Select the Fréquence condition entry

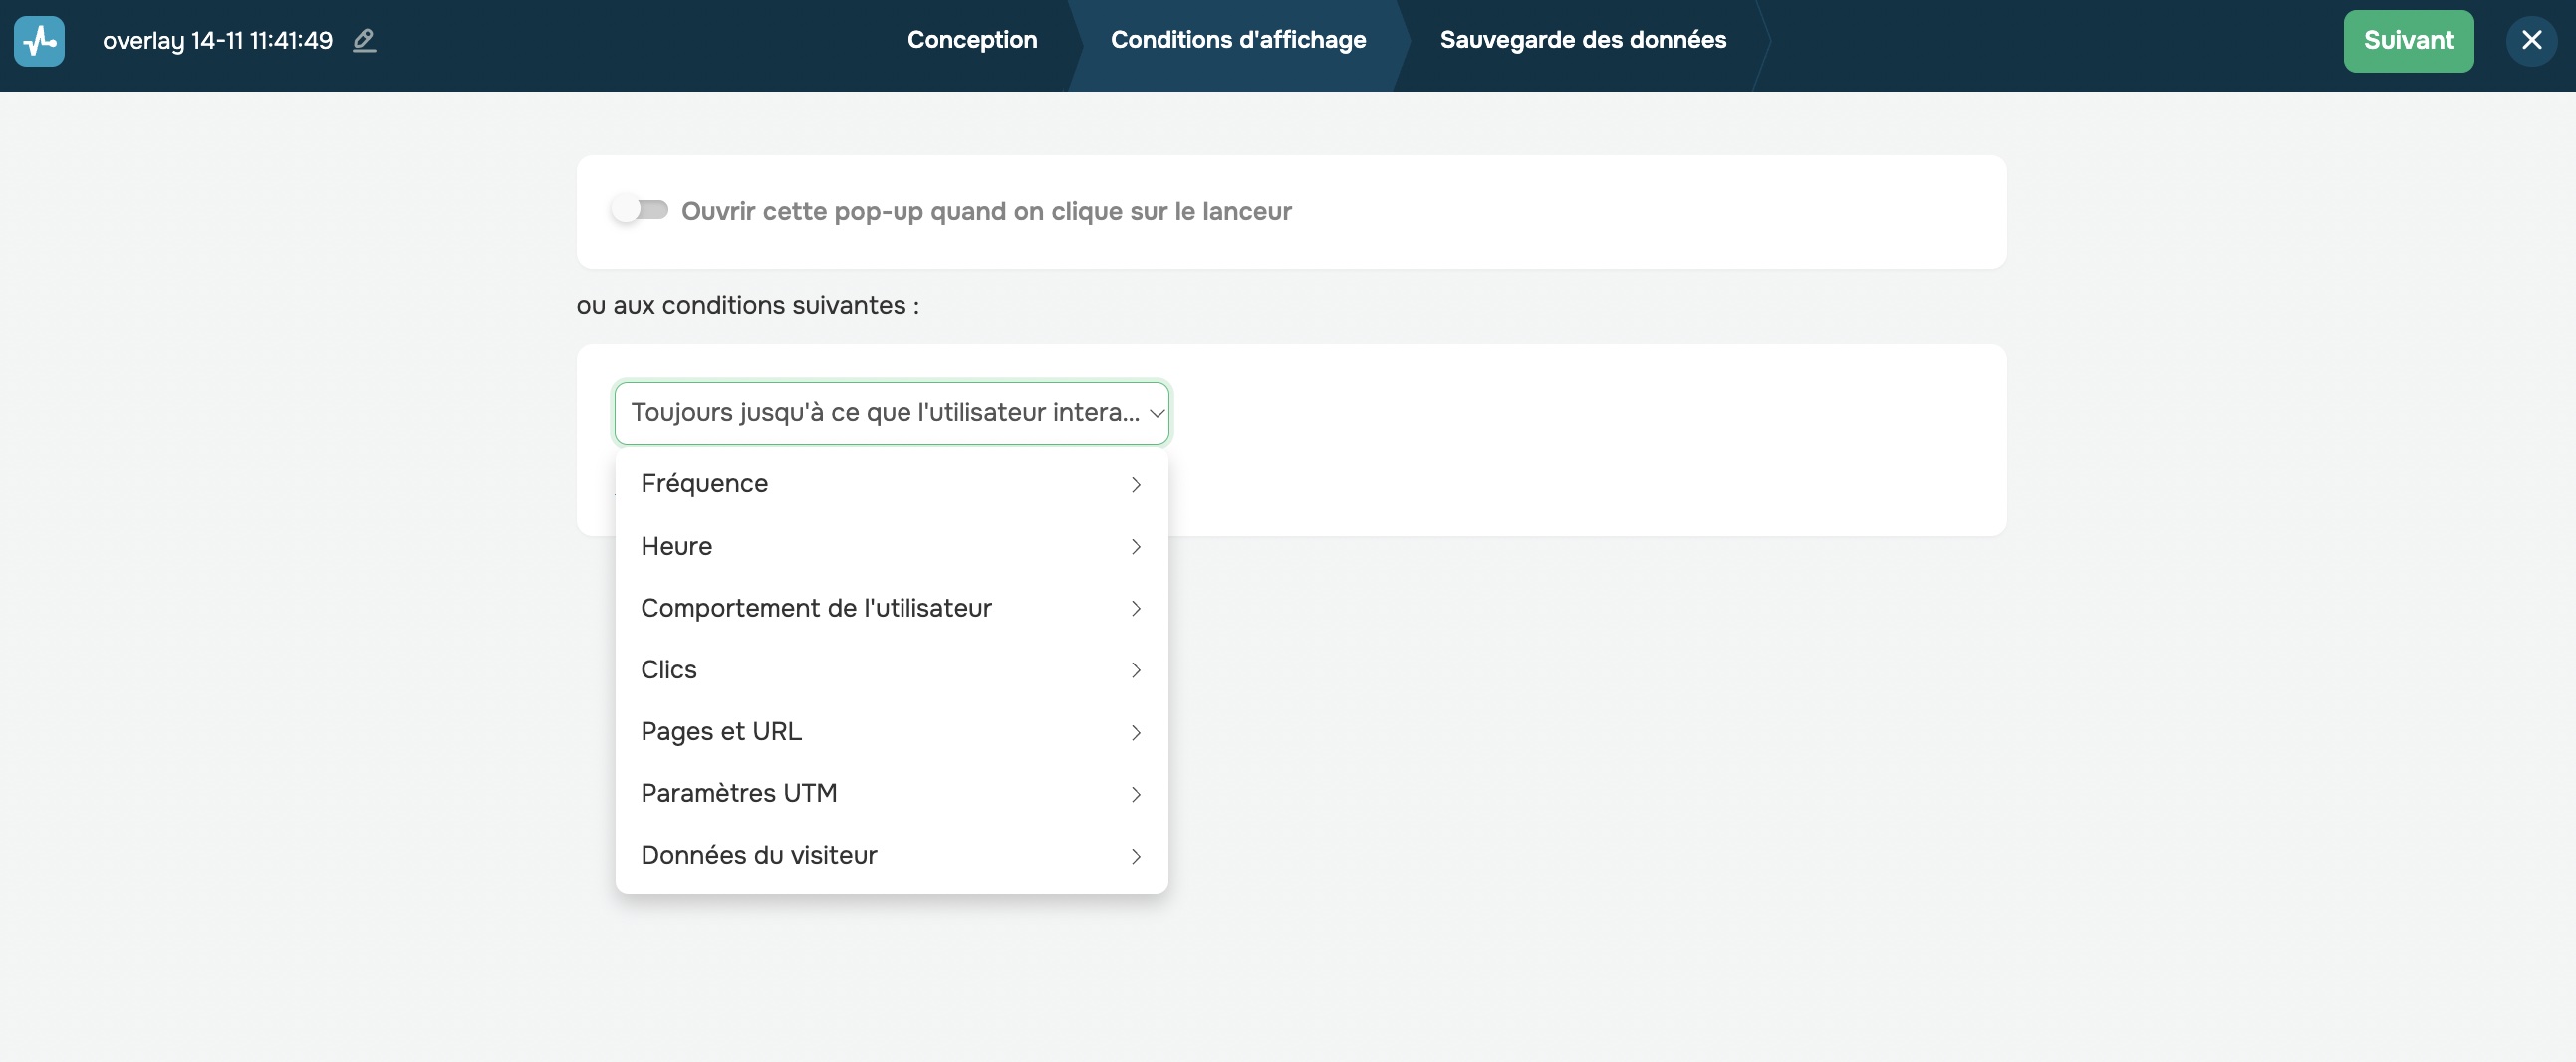pos(703,484)
